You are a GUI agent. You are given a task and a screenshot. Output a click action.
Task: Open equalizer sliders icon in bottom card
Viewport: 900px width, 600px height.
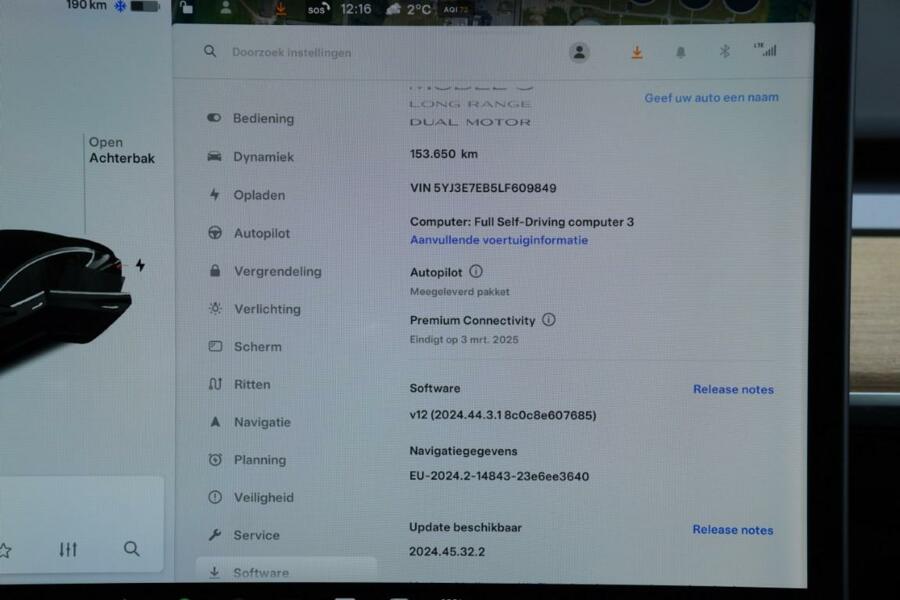point(68,549)
